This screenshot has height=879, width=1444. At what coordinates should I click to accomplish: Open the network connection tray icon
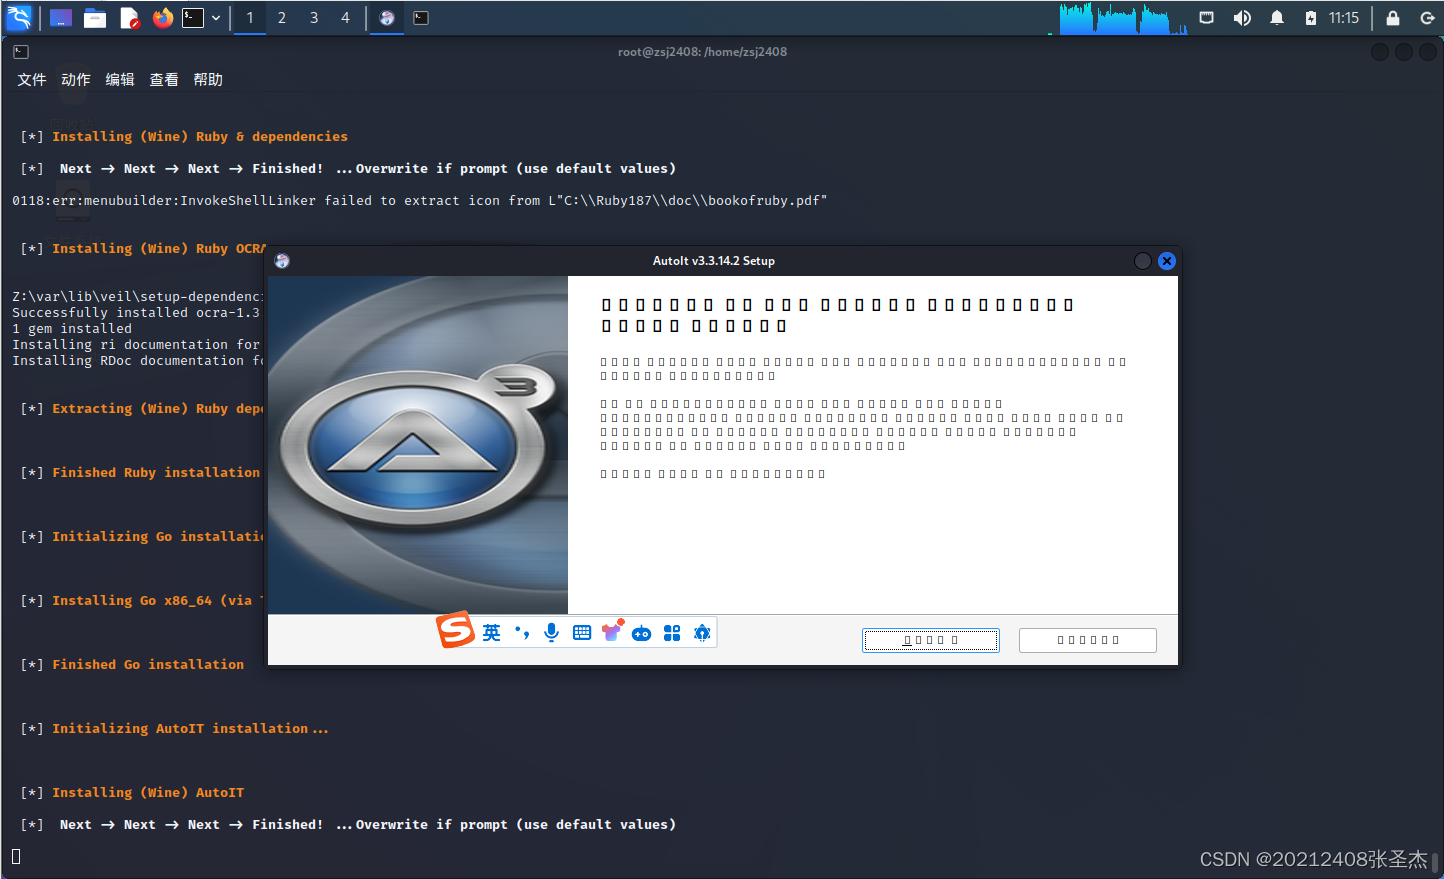pos(1207,18)
